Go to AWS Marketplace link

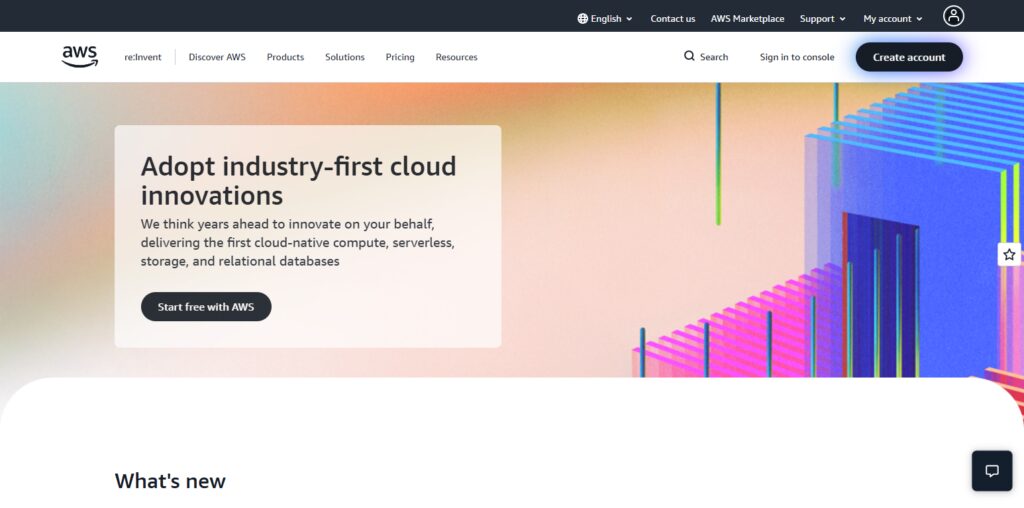(x=747, y=19)
